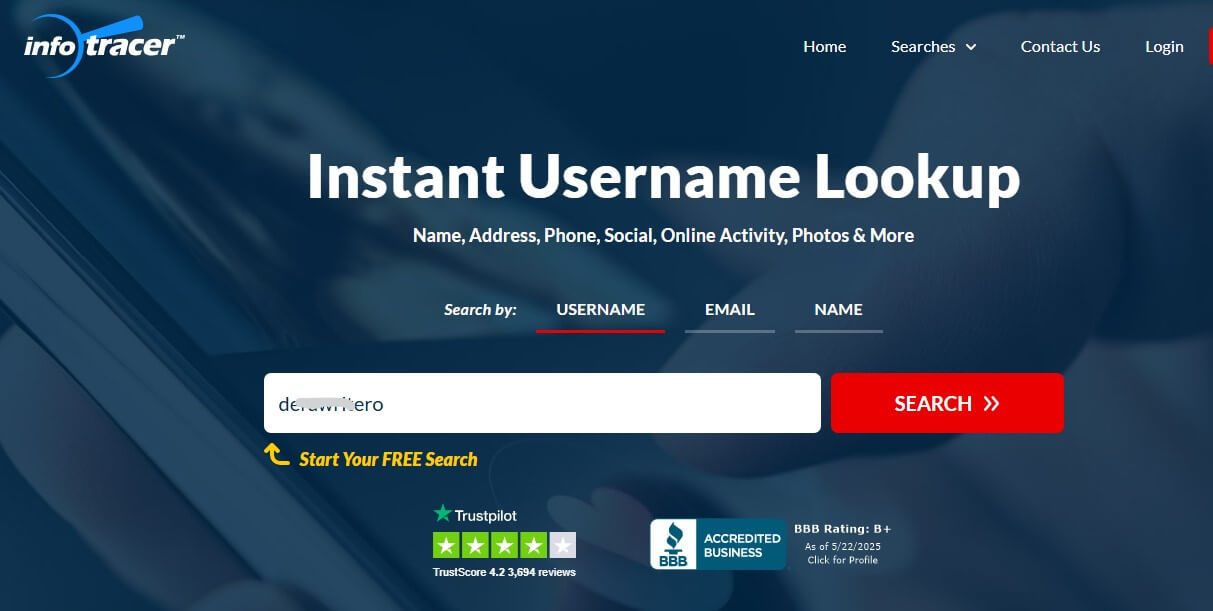The image size is (1213, 611).
Task: Click the double-chevron arrows on SEARCH button
Action: click(991, 403)
